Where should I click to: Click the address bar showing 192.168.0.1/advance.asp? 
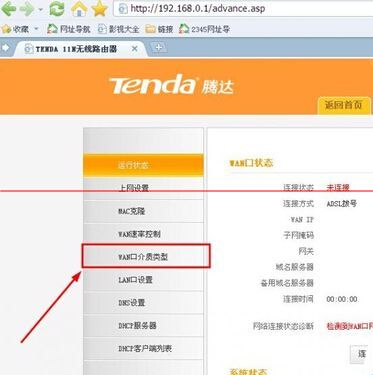tap(243, 9)
